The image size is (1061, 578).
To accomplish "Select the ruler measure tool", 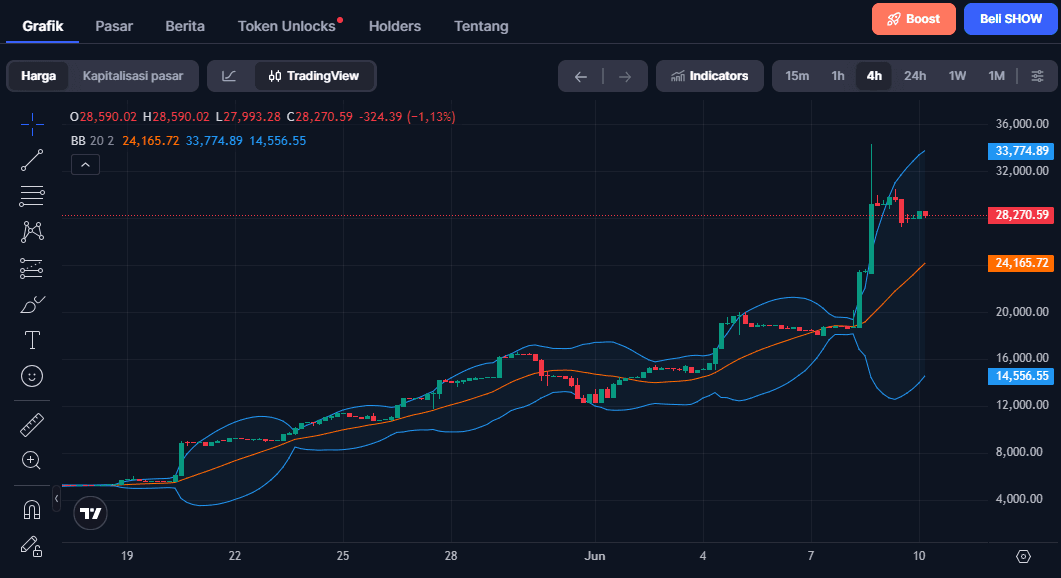I will tap(32, 425).
